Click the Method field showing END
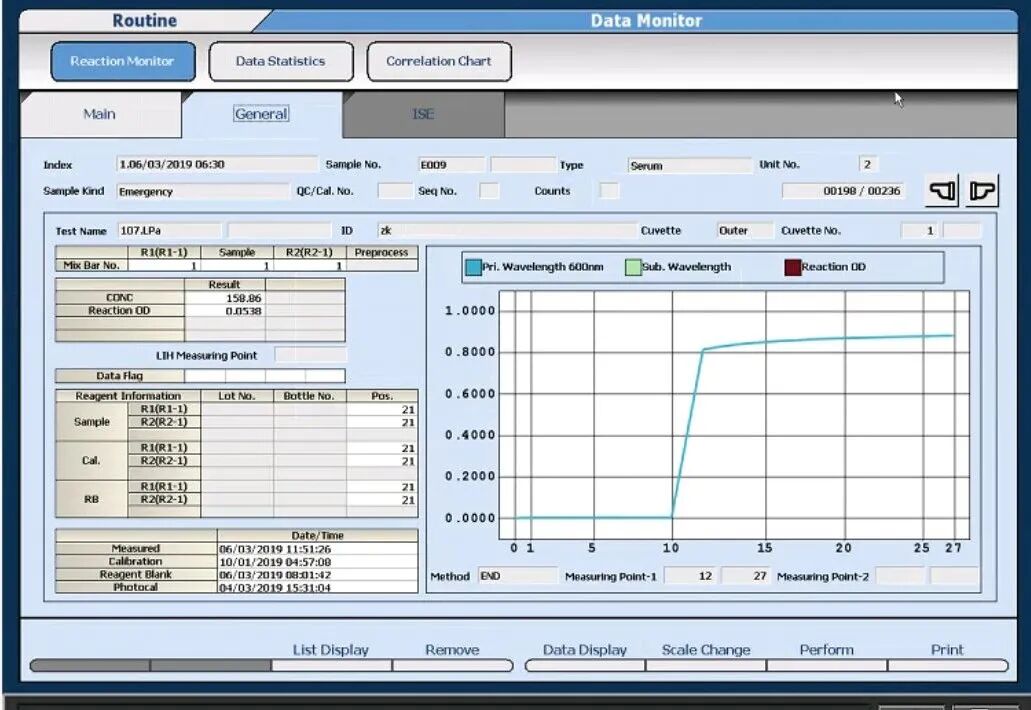 coord(517,577)
